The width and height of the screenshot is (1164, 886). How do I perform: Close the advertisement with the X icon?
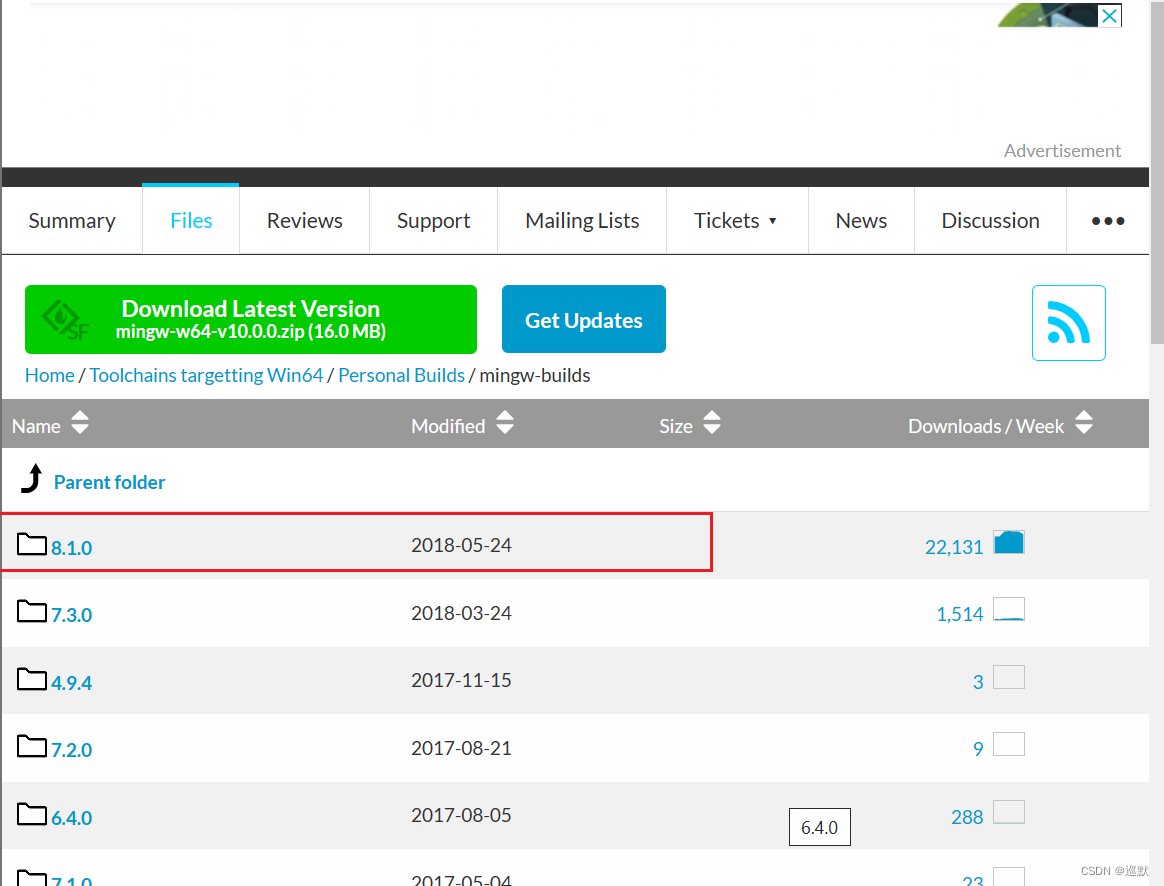1109,16
